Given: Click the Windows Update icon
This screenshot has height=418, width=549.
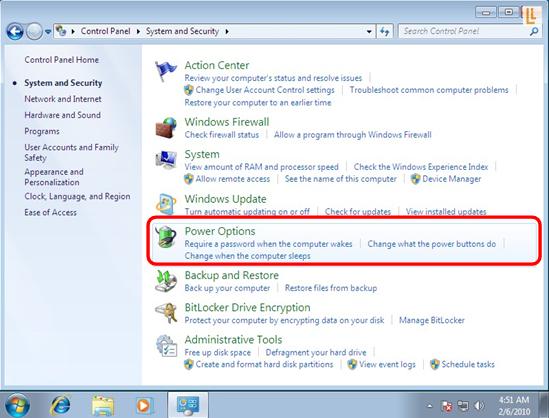Looking at the screenshot, I should pos(166,203).
